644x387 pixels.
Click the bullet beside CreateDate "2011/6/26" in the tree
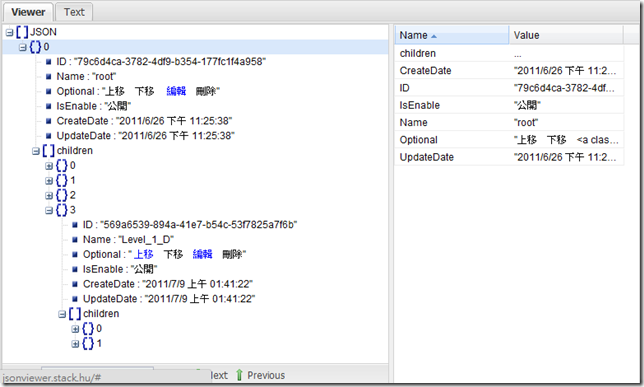[48, 121]
